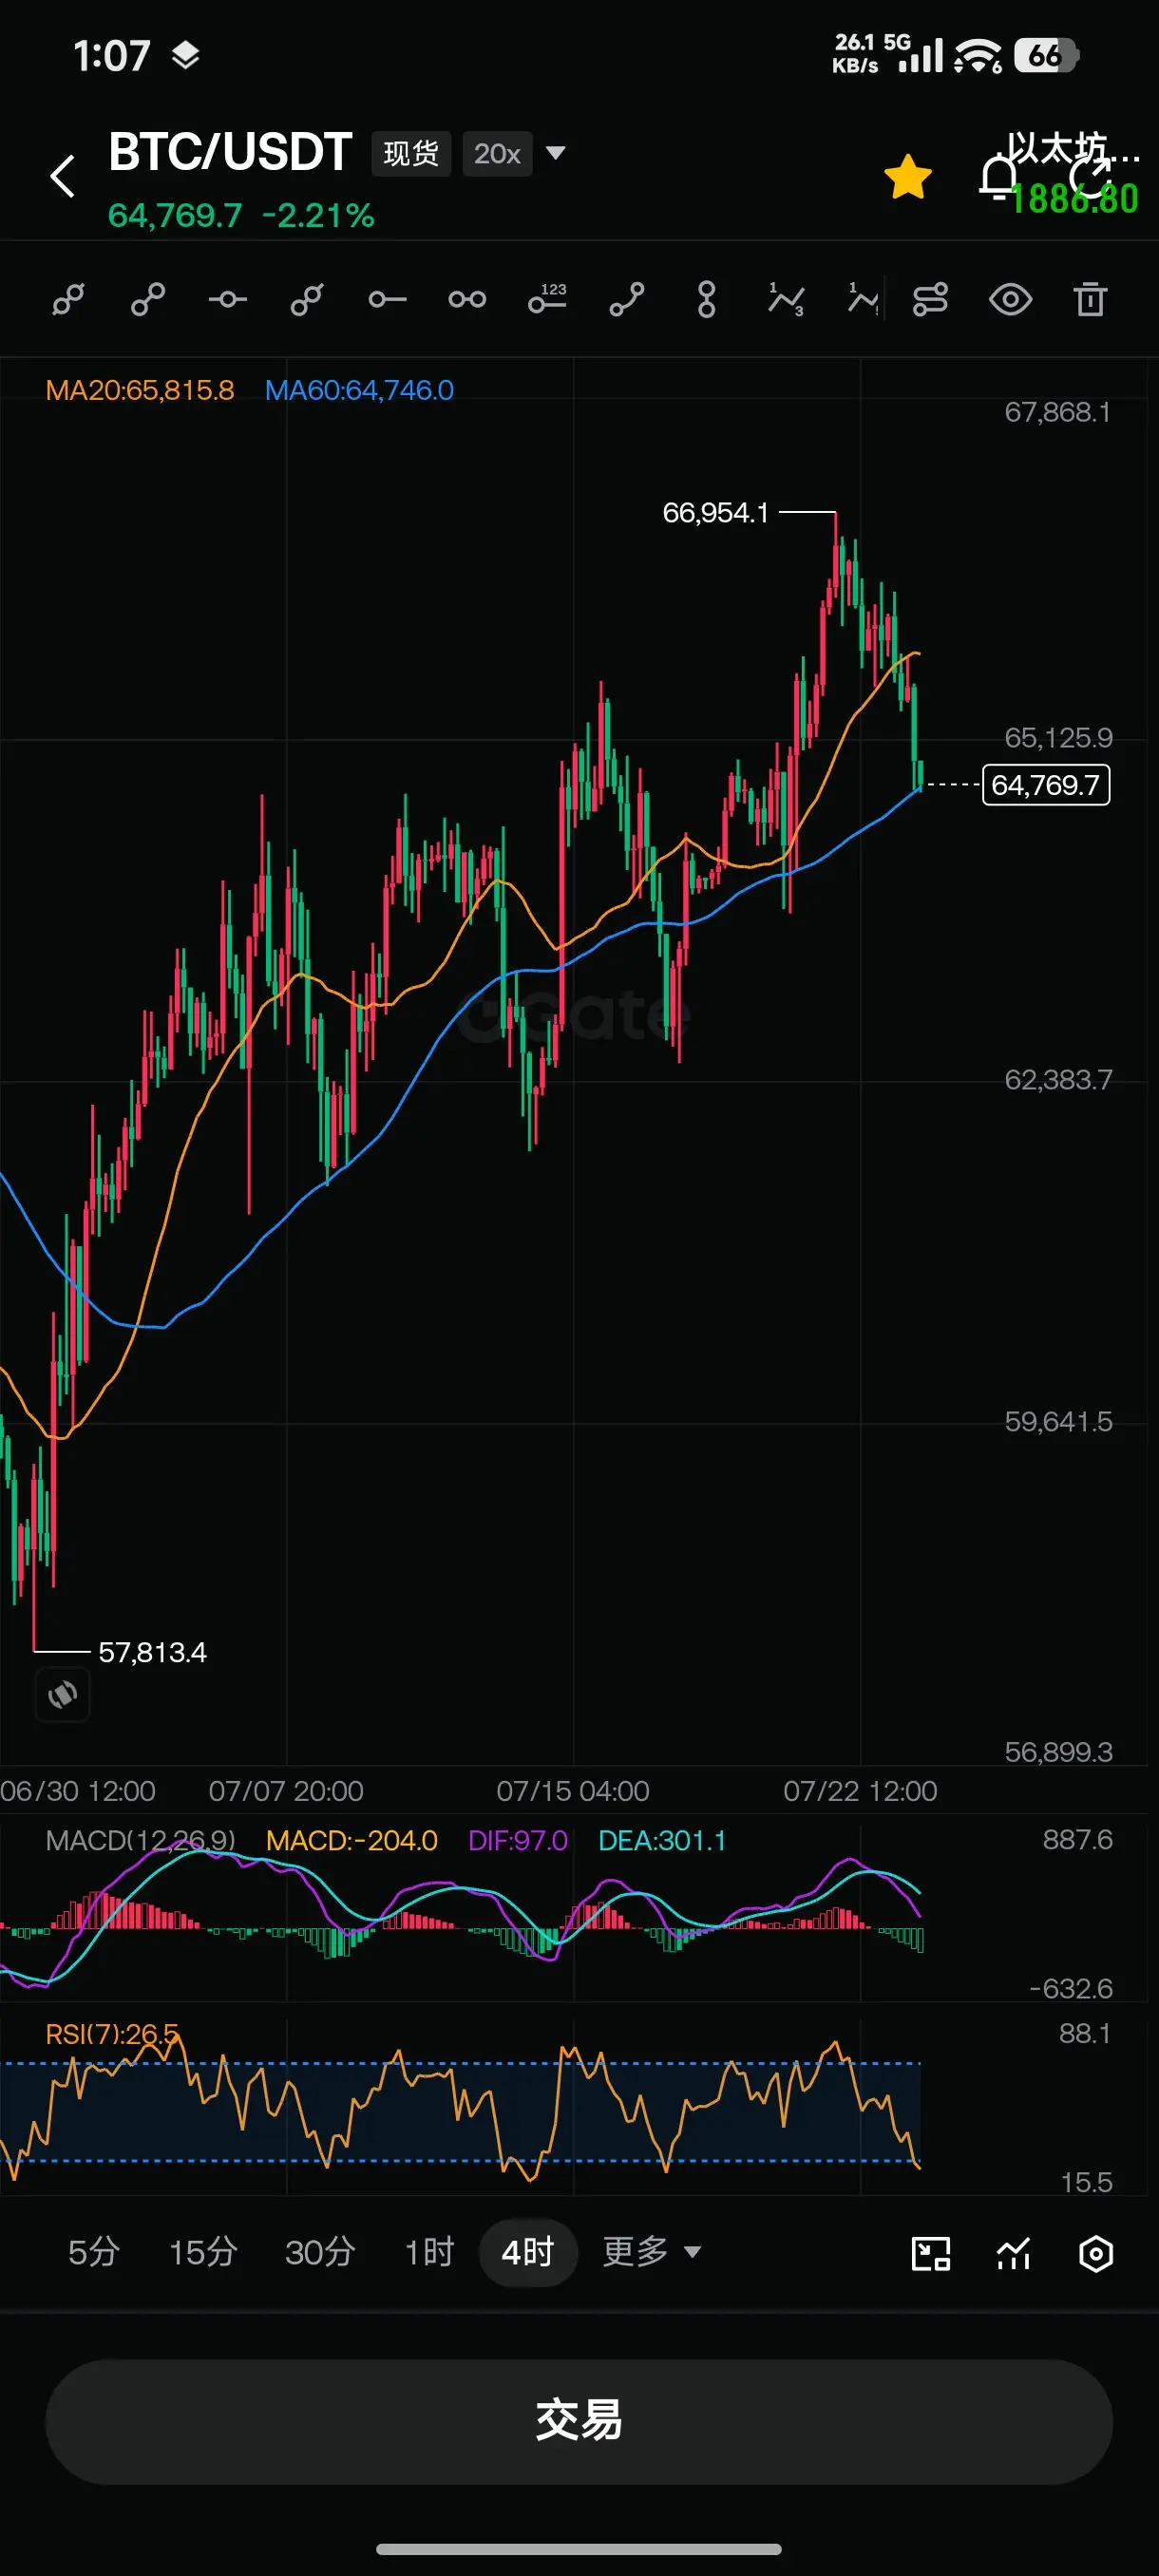Viewport: 1159px width, 2576px height.
Task: Open the chart indicators icon
Action: point(1014,2254)
